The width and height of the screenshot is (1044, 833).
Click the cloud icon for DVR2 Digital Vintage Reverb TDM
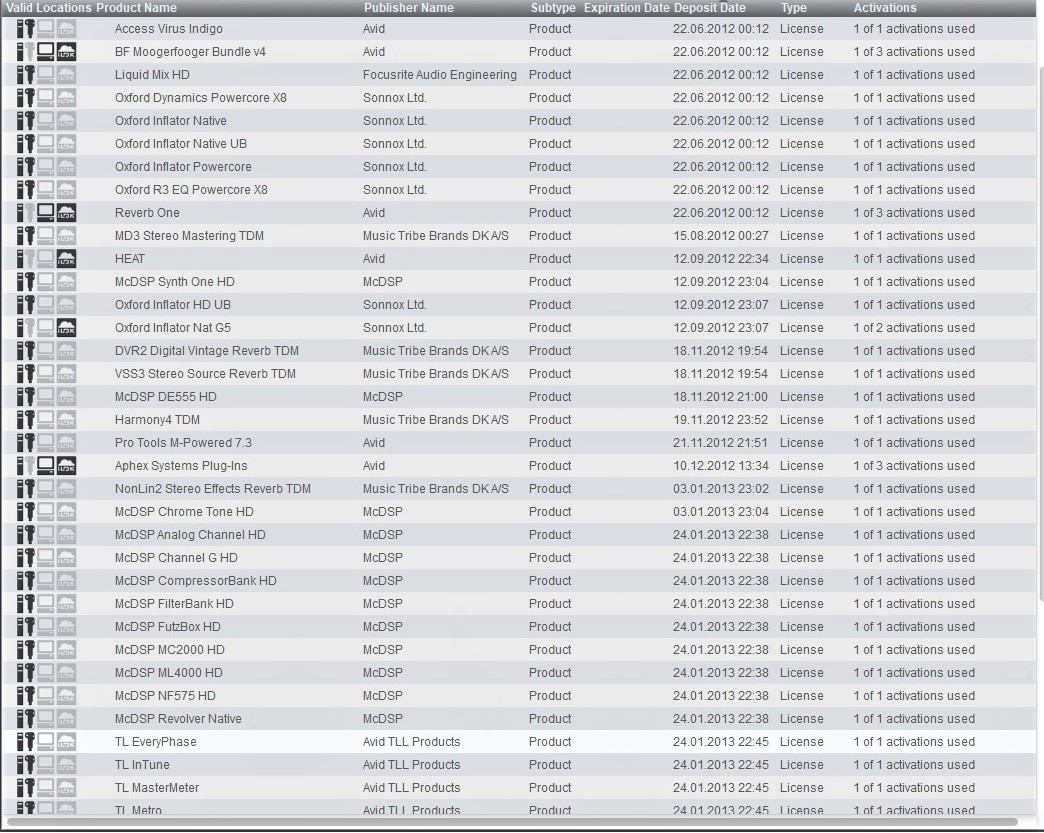(x=66, y=350)
